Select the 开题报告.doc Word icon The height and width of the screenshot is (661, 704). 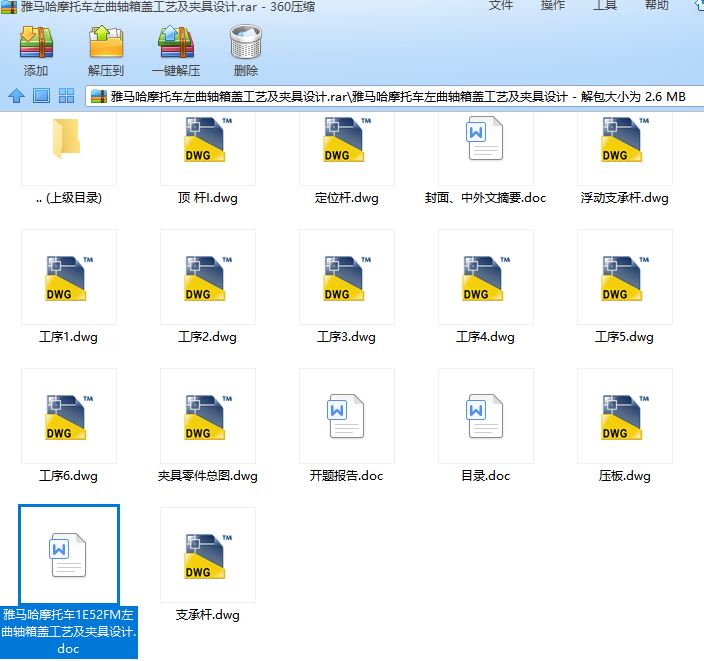(345, 416)
